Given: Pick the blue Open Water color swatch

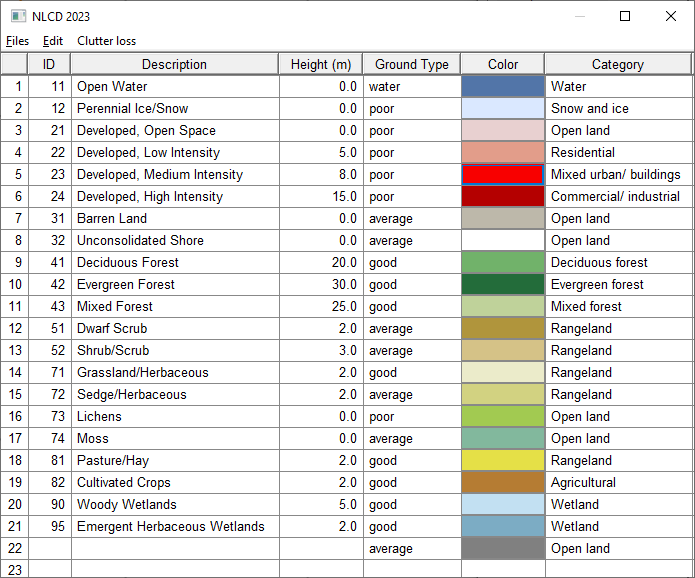Looking at the screenshot, I should point(503,86).
